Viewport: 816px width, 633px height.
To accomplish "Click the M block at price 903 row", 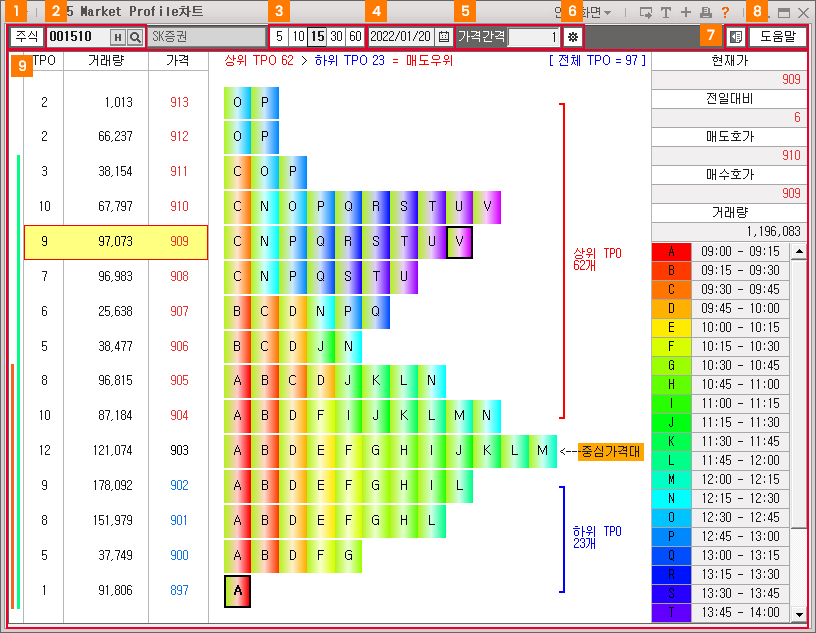I will point(543,451).
